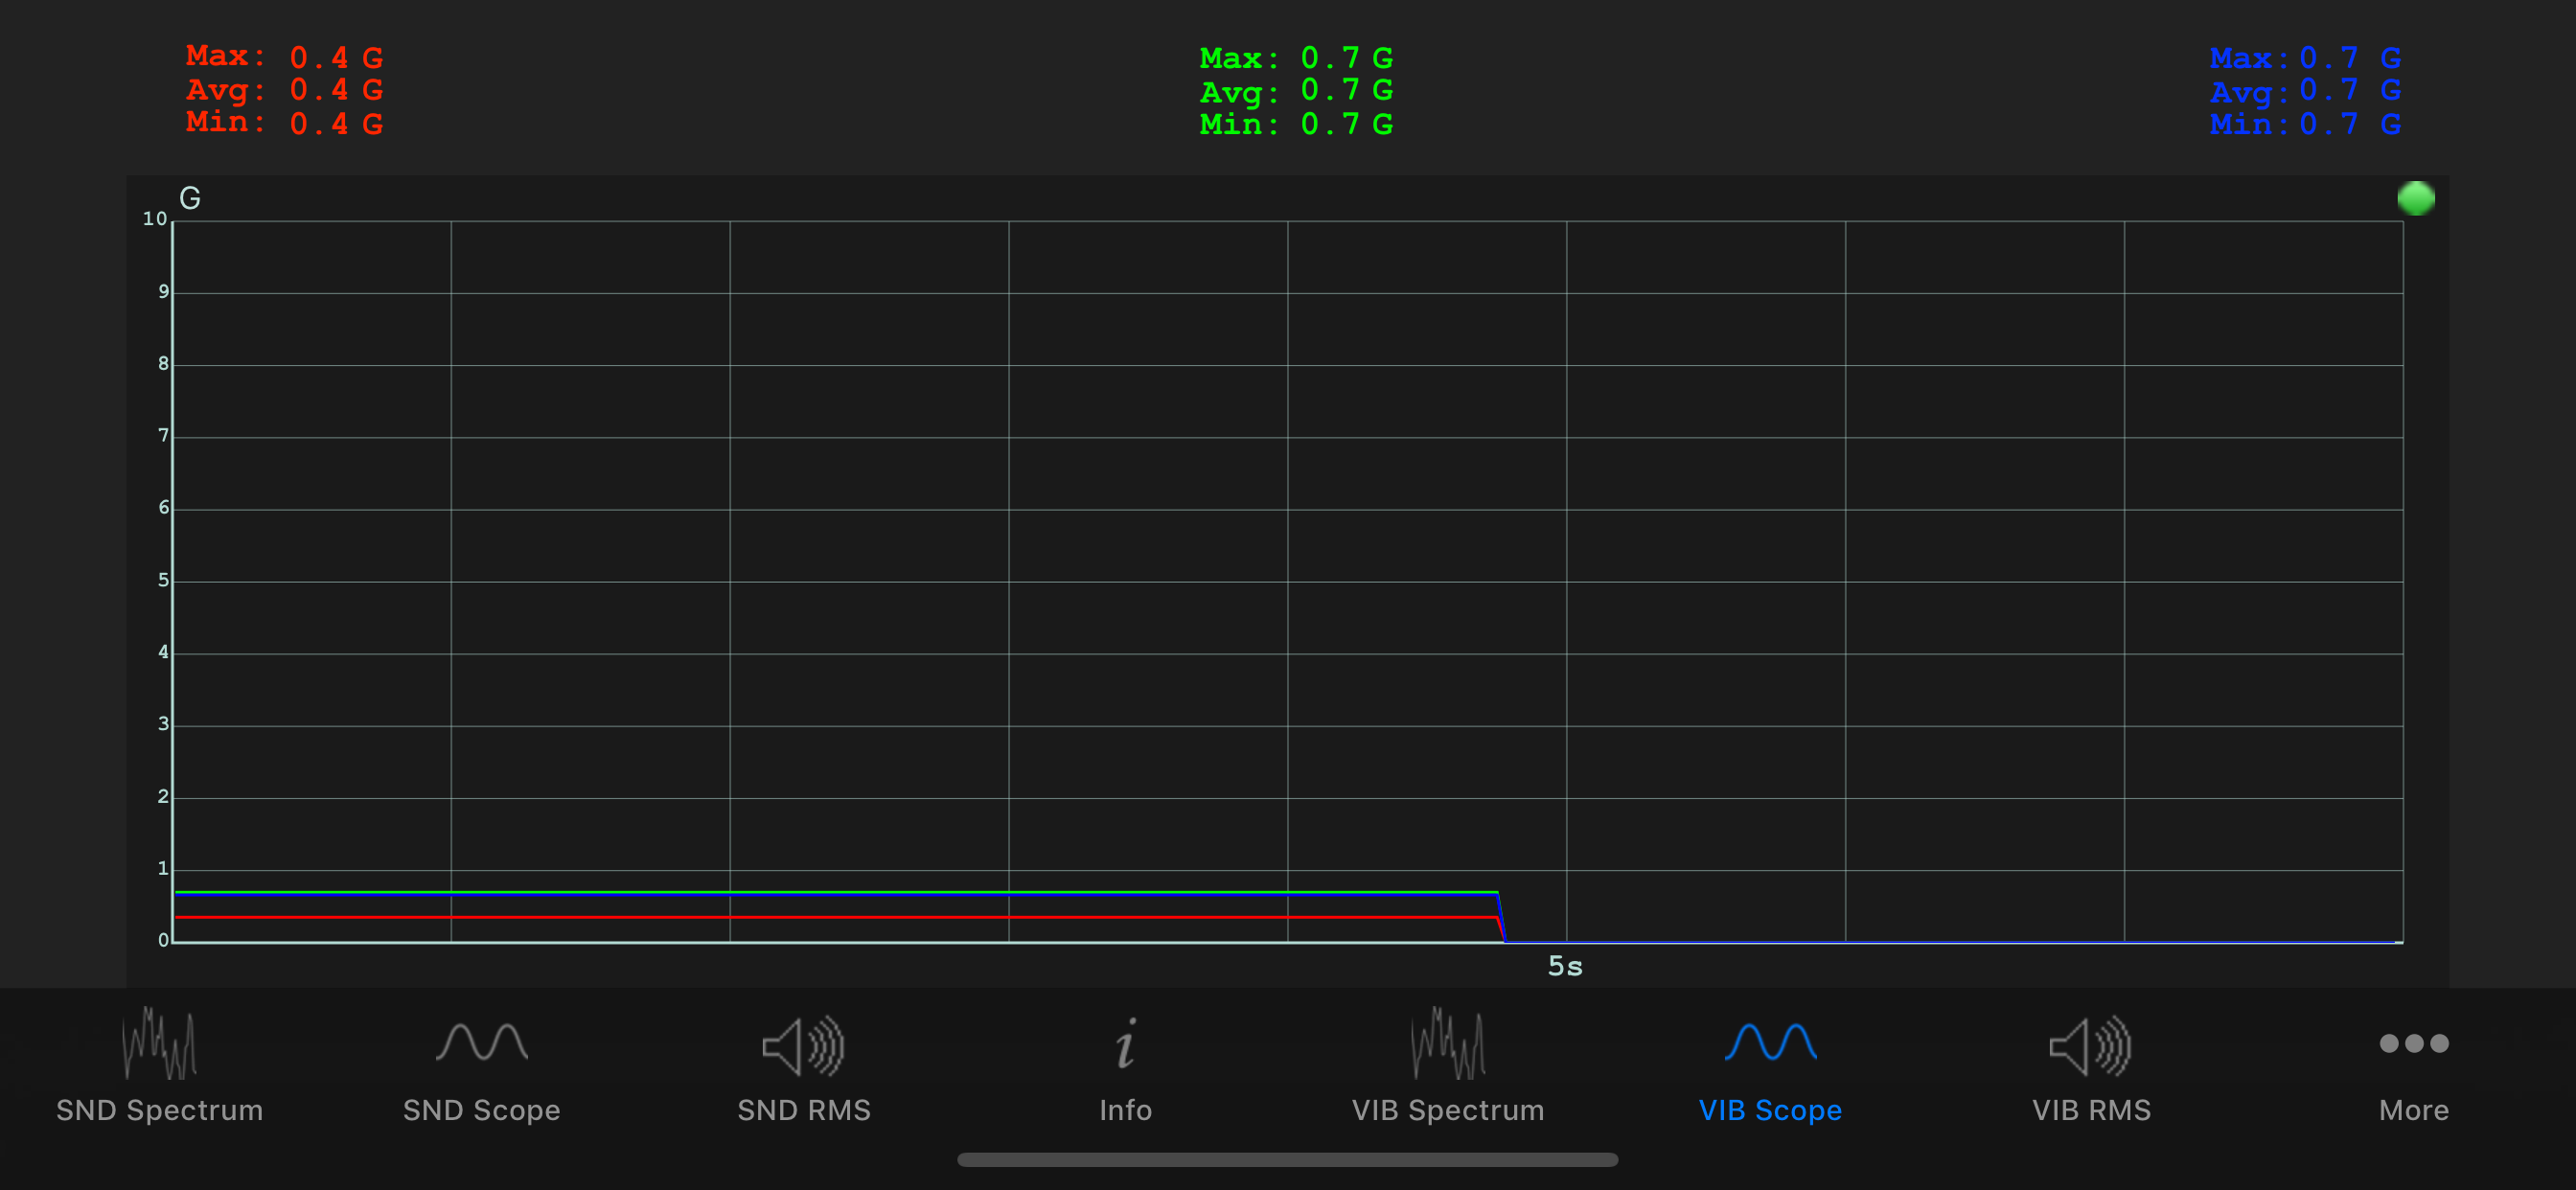Click the green trace line on the graph
The height and width of the screenshot is (1190, 2576).
click(x=835, y=891)
